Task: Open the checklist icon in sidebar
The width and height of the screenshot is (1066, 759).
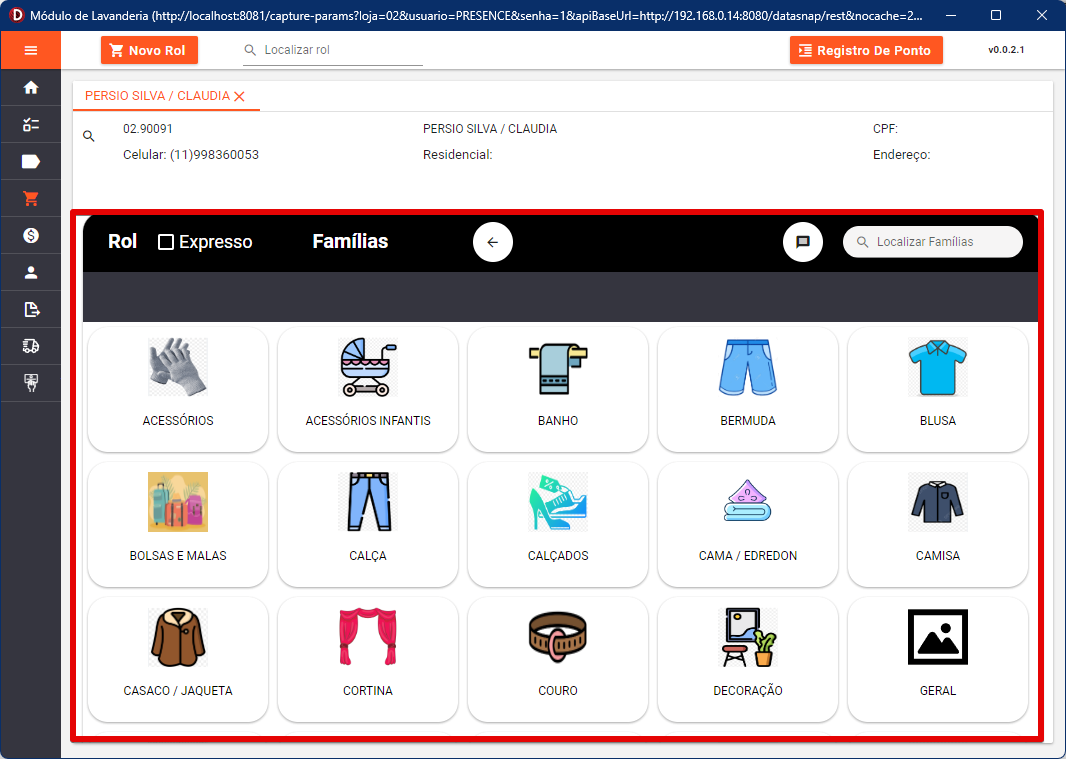Action: tap(31, 124)
